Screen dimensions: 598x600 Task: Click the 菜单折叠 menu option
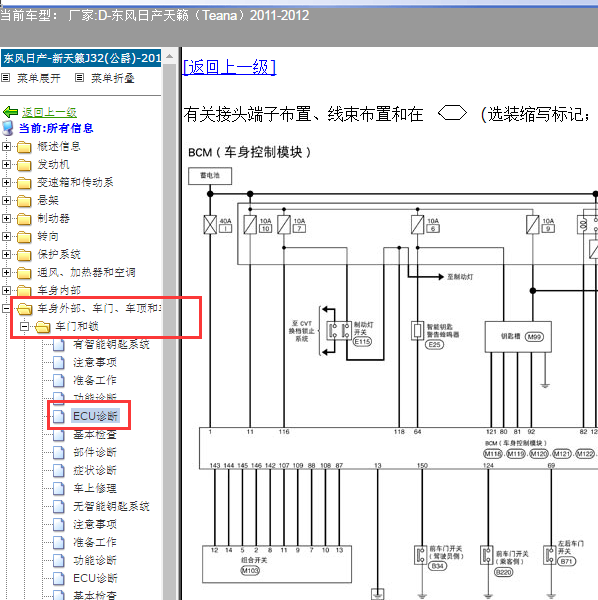pyautogui.click(x=112, y=78)
